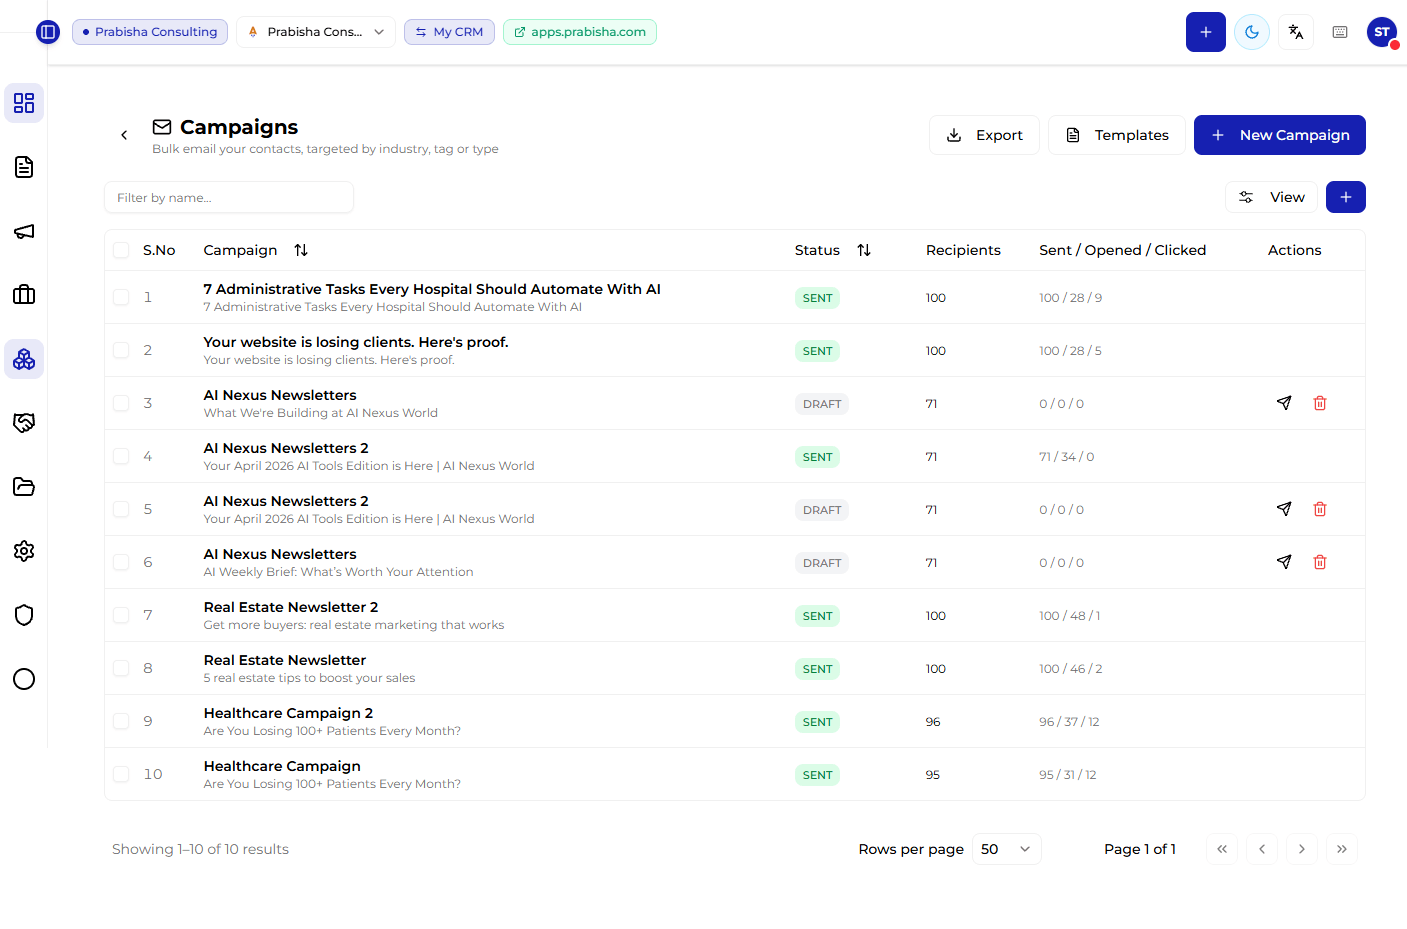Sort by Status column arrows
The width and height of the screenshot is (1407, 929).
[x=864, y=250]
